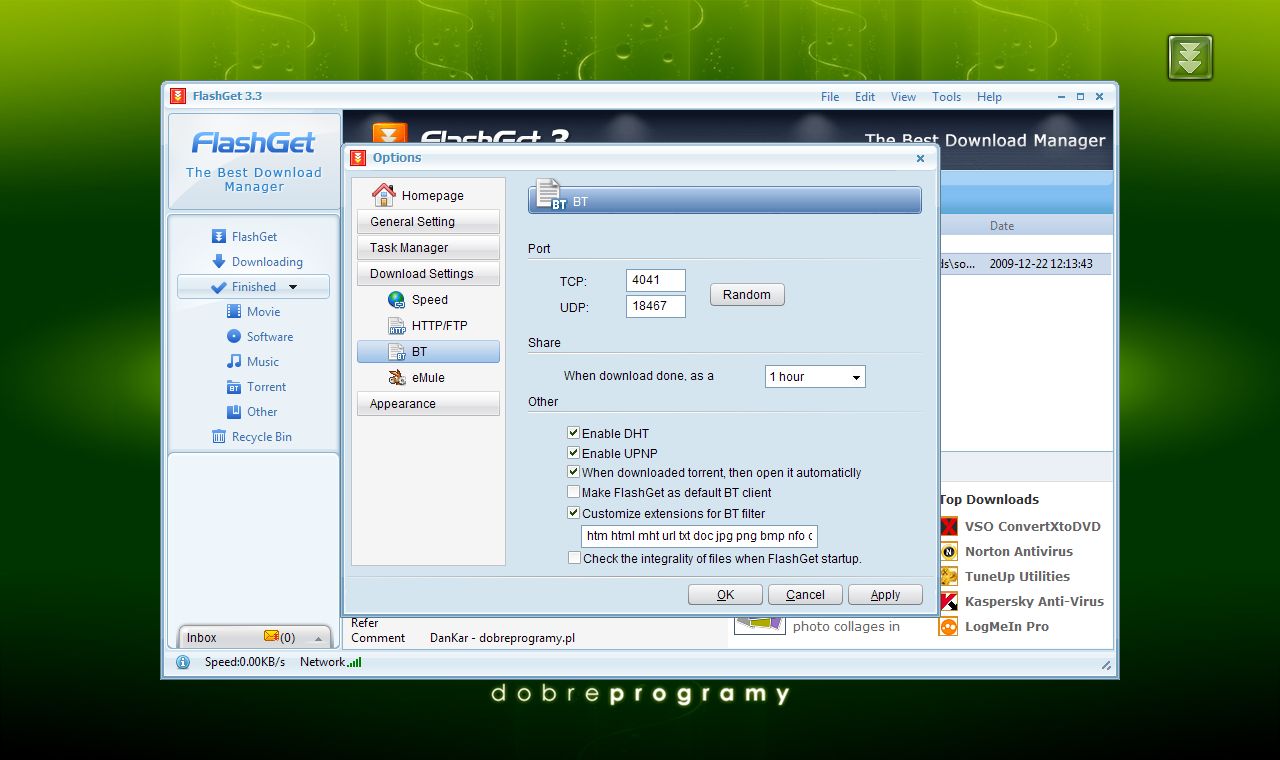1280x760 pixels.
Task: Expand the Inbox panel arrow
Action: [x=319, y=638]
